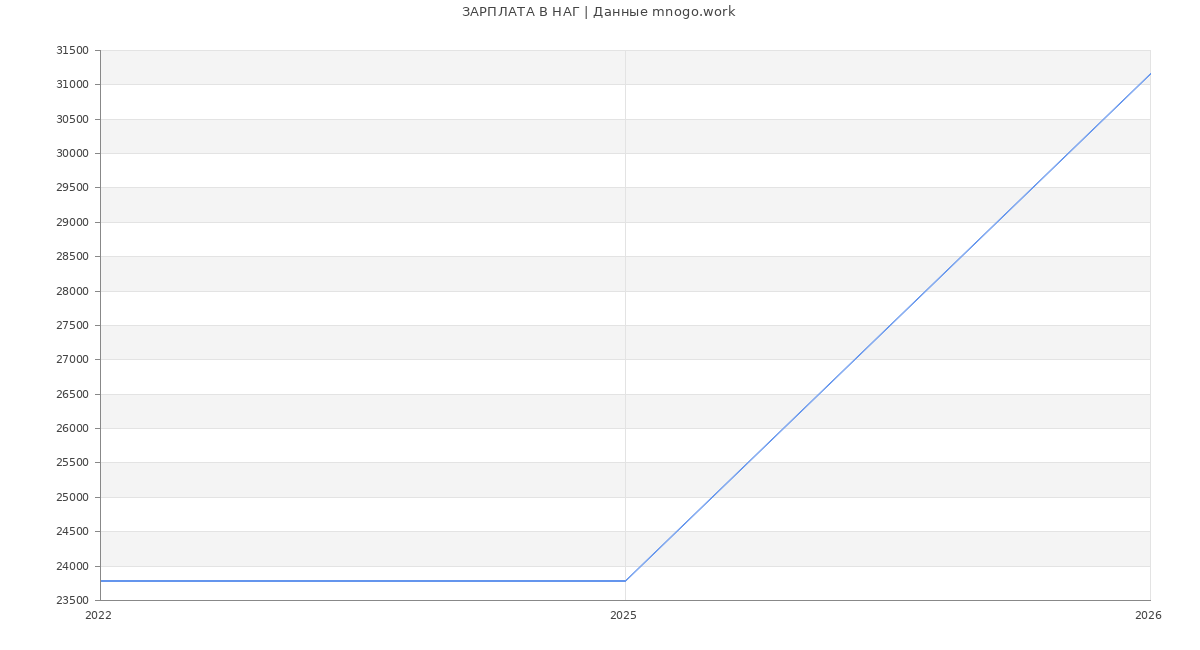The height and width of the screenshot is (650, 1200).
Task: Click the 31500 y-axis label
Action: 72,51
